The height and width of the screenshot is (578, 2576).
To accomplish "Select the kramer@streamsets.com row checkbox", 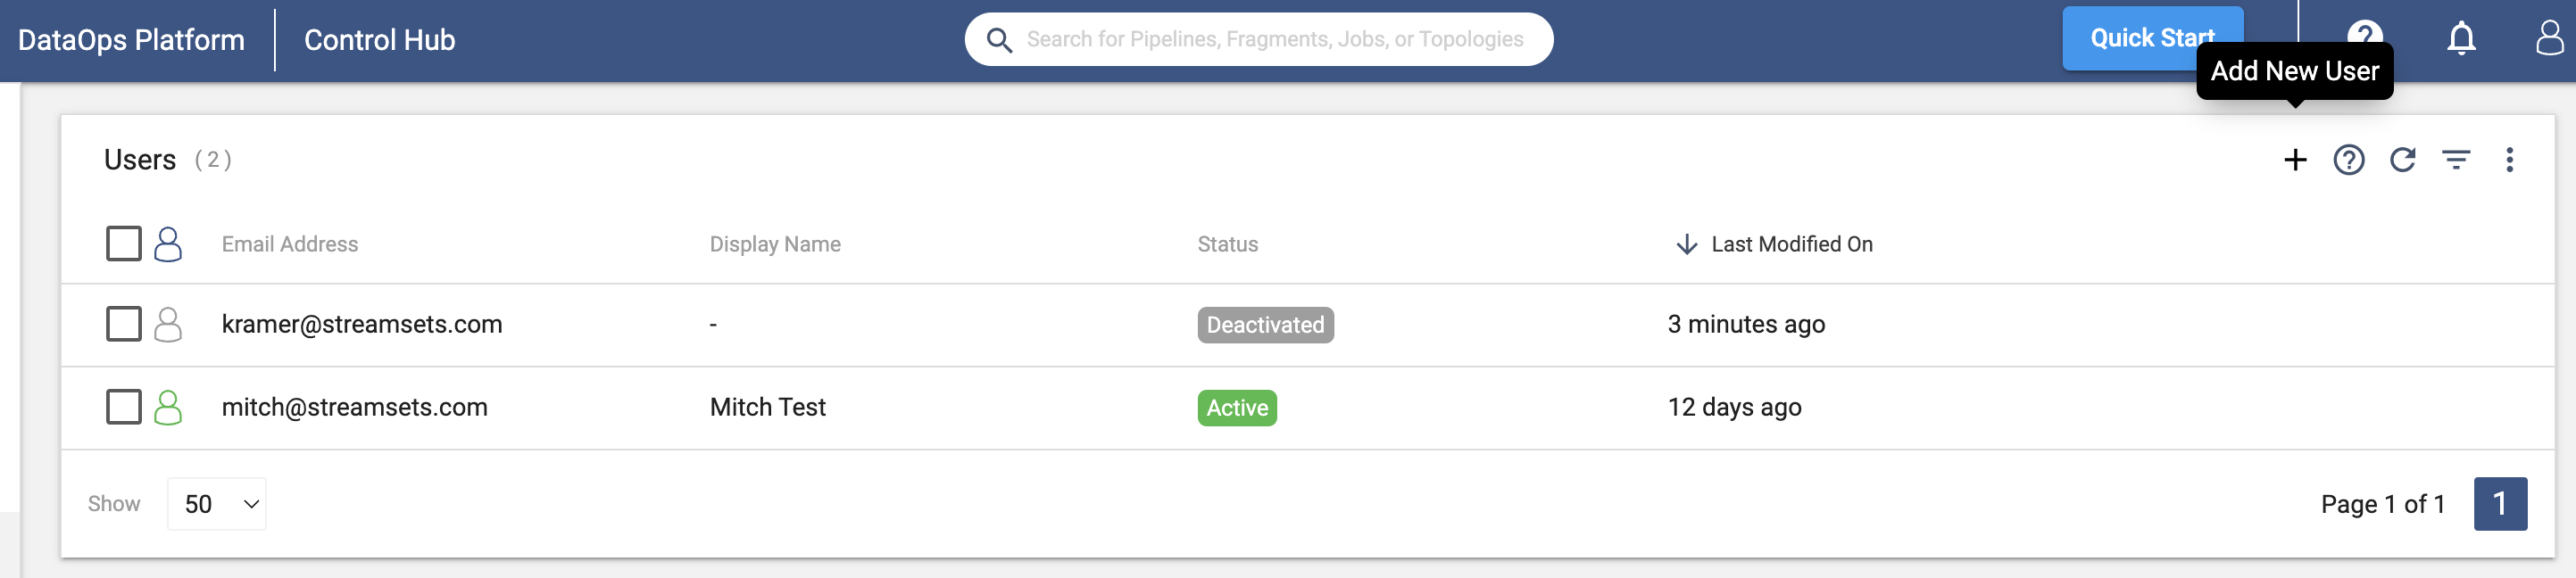I will (124, 324).
